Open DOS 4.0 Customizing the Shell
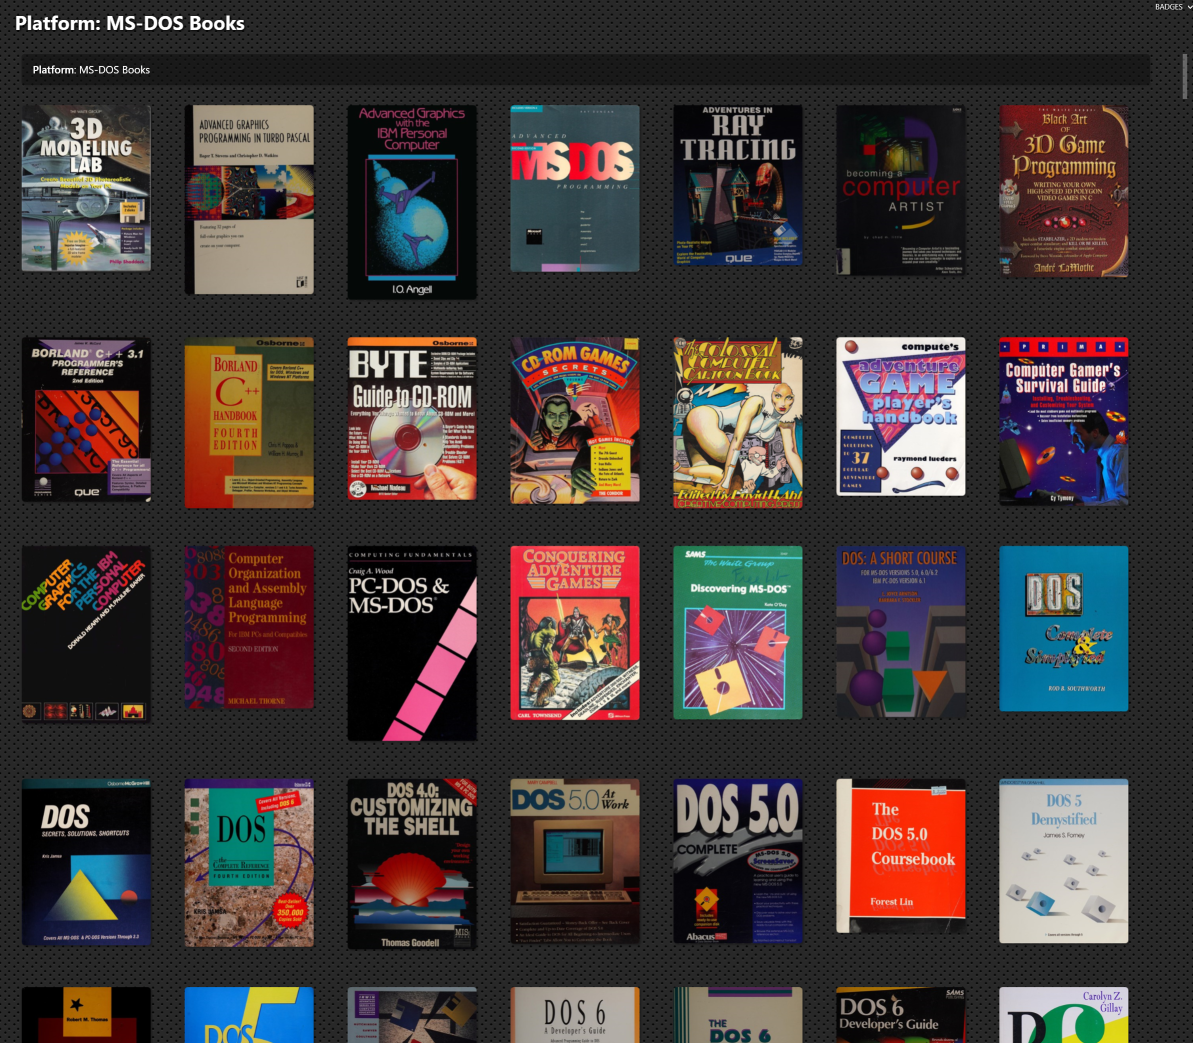The image size is (1193, 1043). coord(412,864)
